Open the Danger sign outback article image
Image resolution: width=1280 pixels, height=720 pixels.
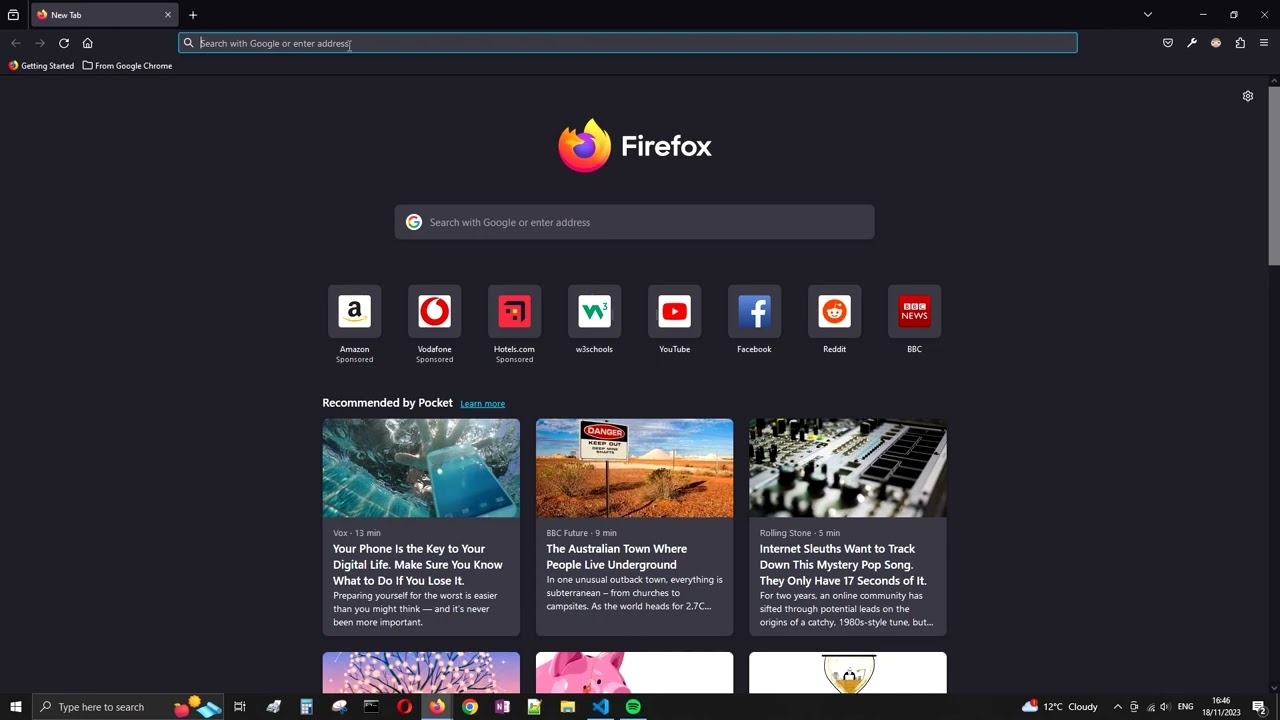(634, 468)
